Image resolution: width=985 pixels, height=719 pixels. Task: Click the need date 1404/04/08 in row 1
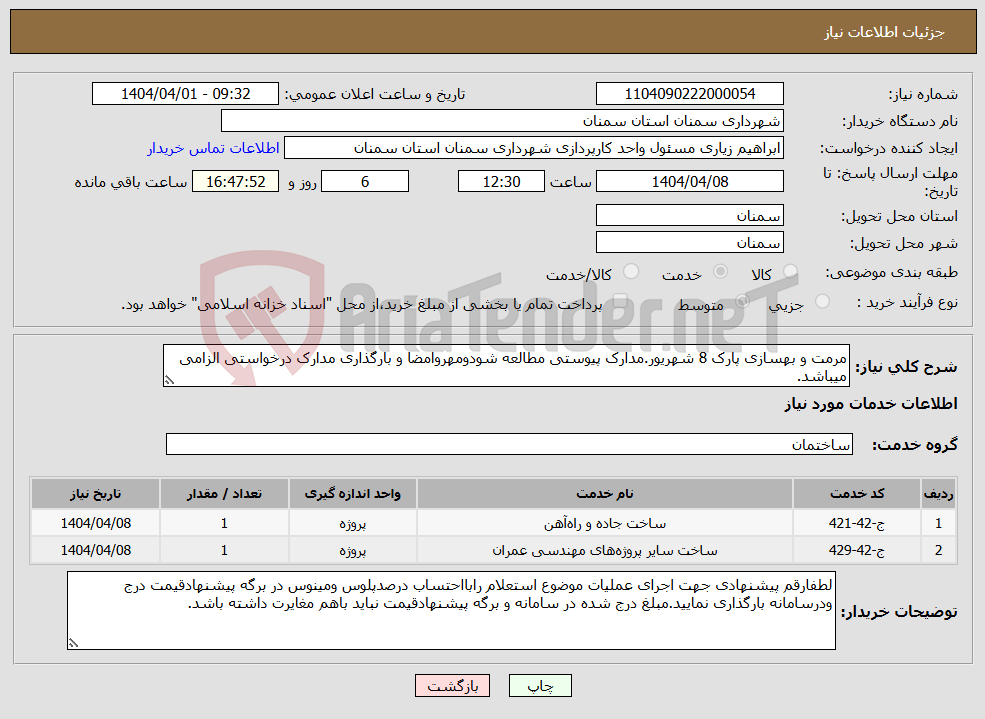coord(95,523)
